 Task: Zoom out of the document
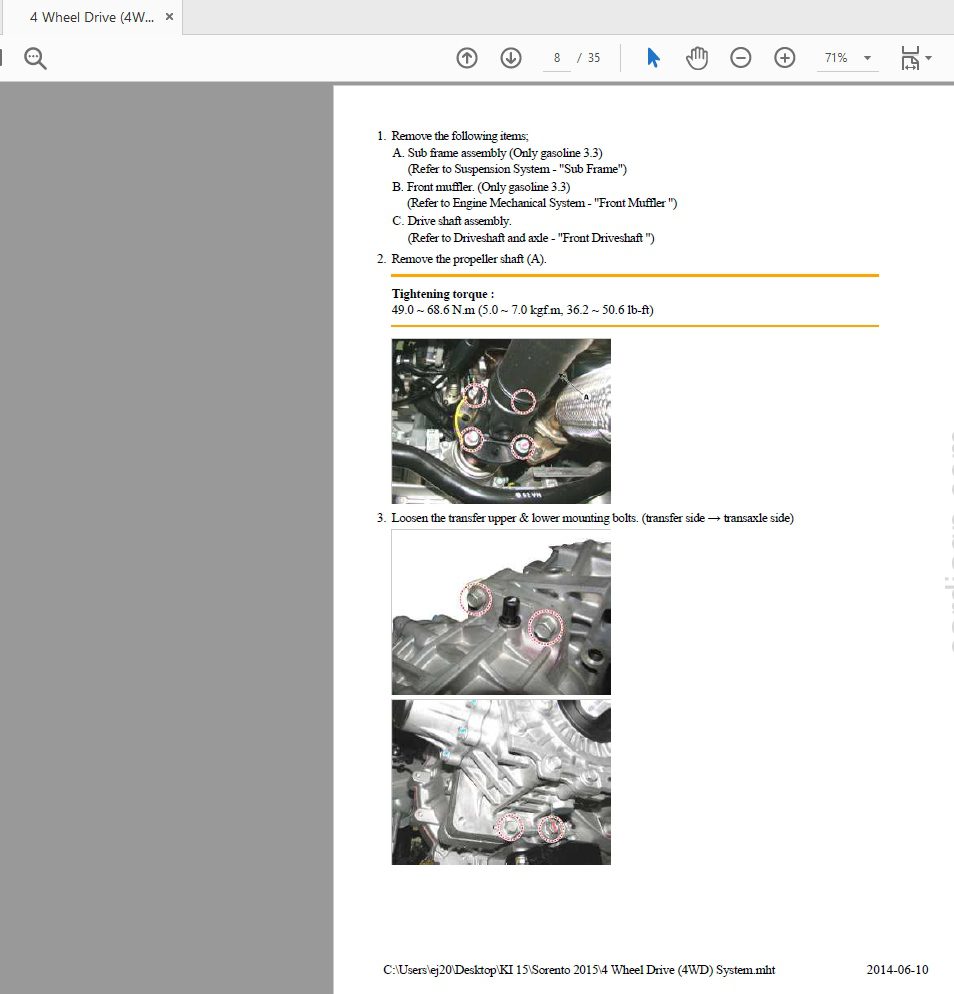point(740,58)
